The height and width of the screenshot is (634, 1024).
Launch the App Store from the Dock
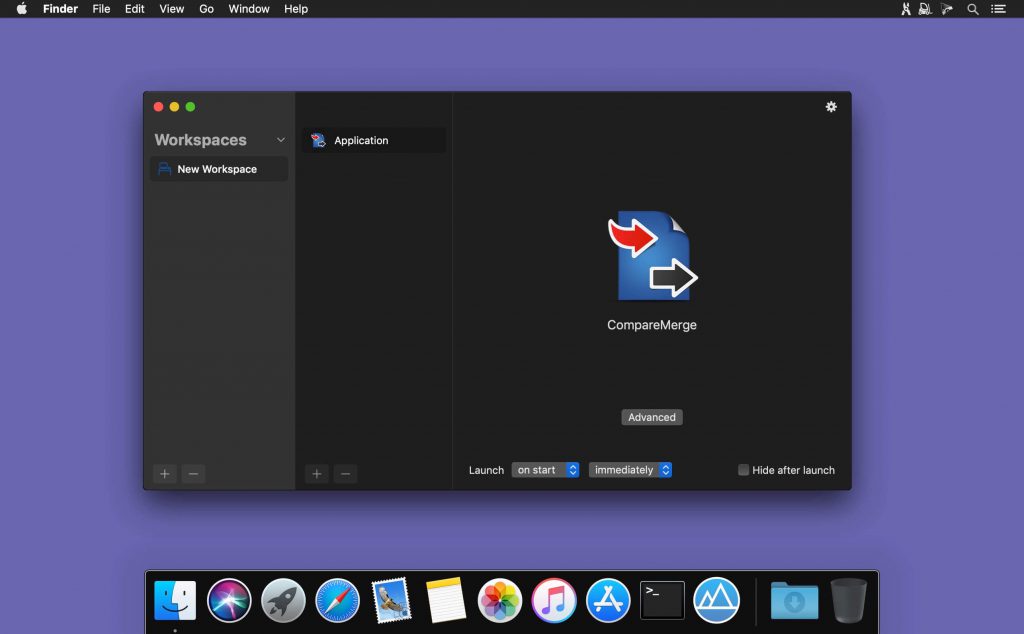pyautogui.click(x=608, y=601)
